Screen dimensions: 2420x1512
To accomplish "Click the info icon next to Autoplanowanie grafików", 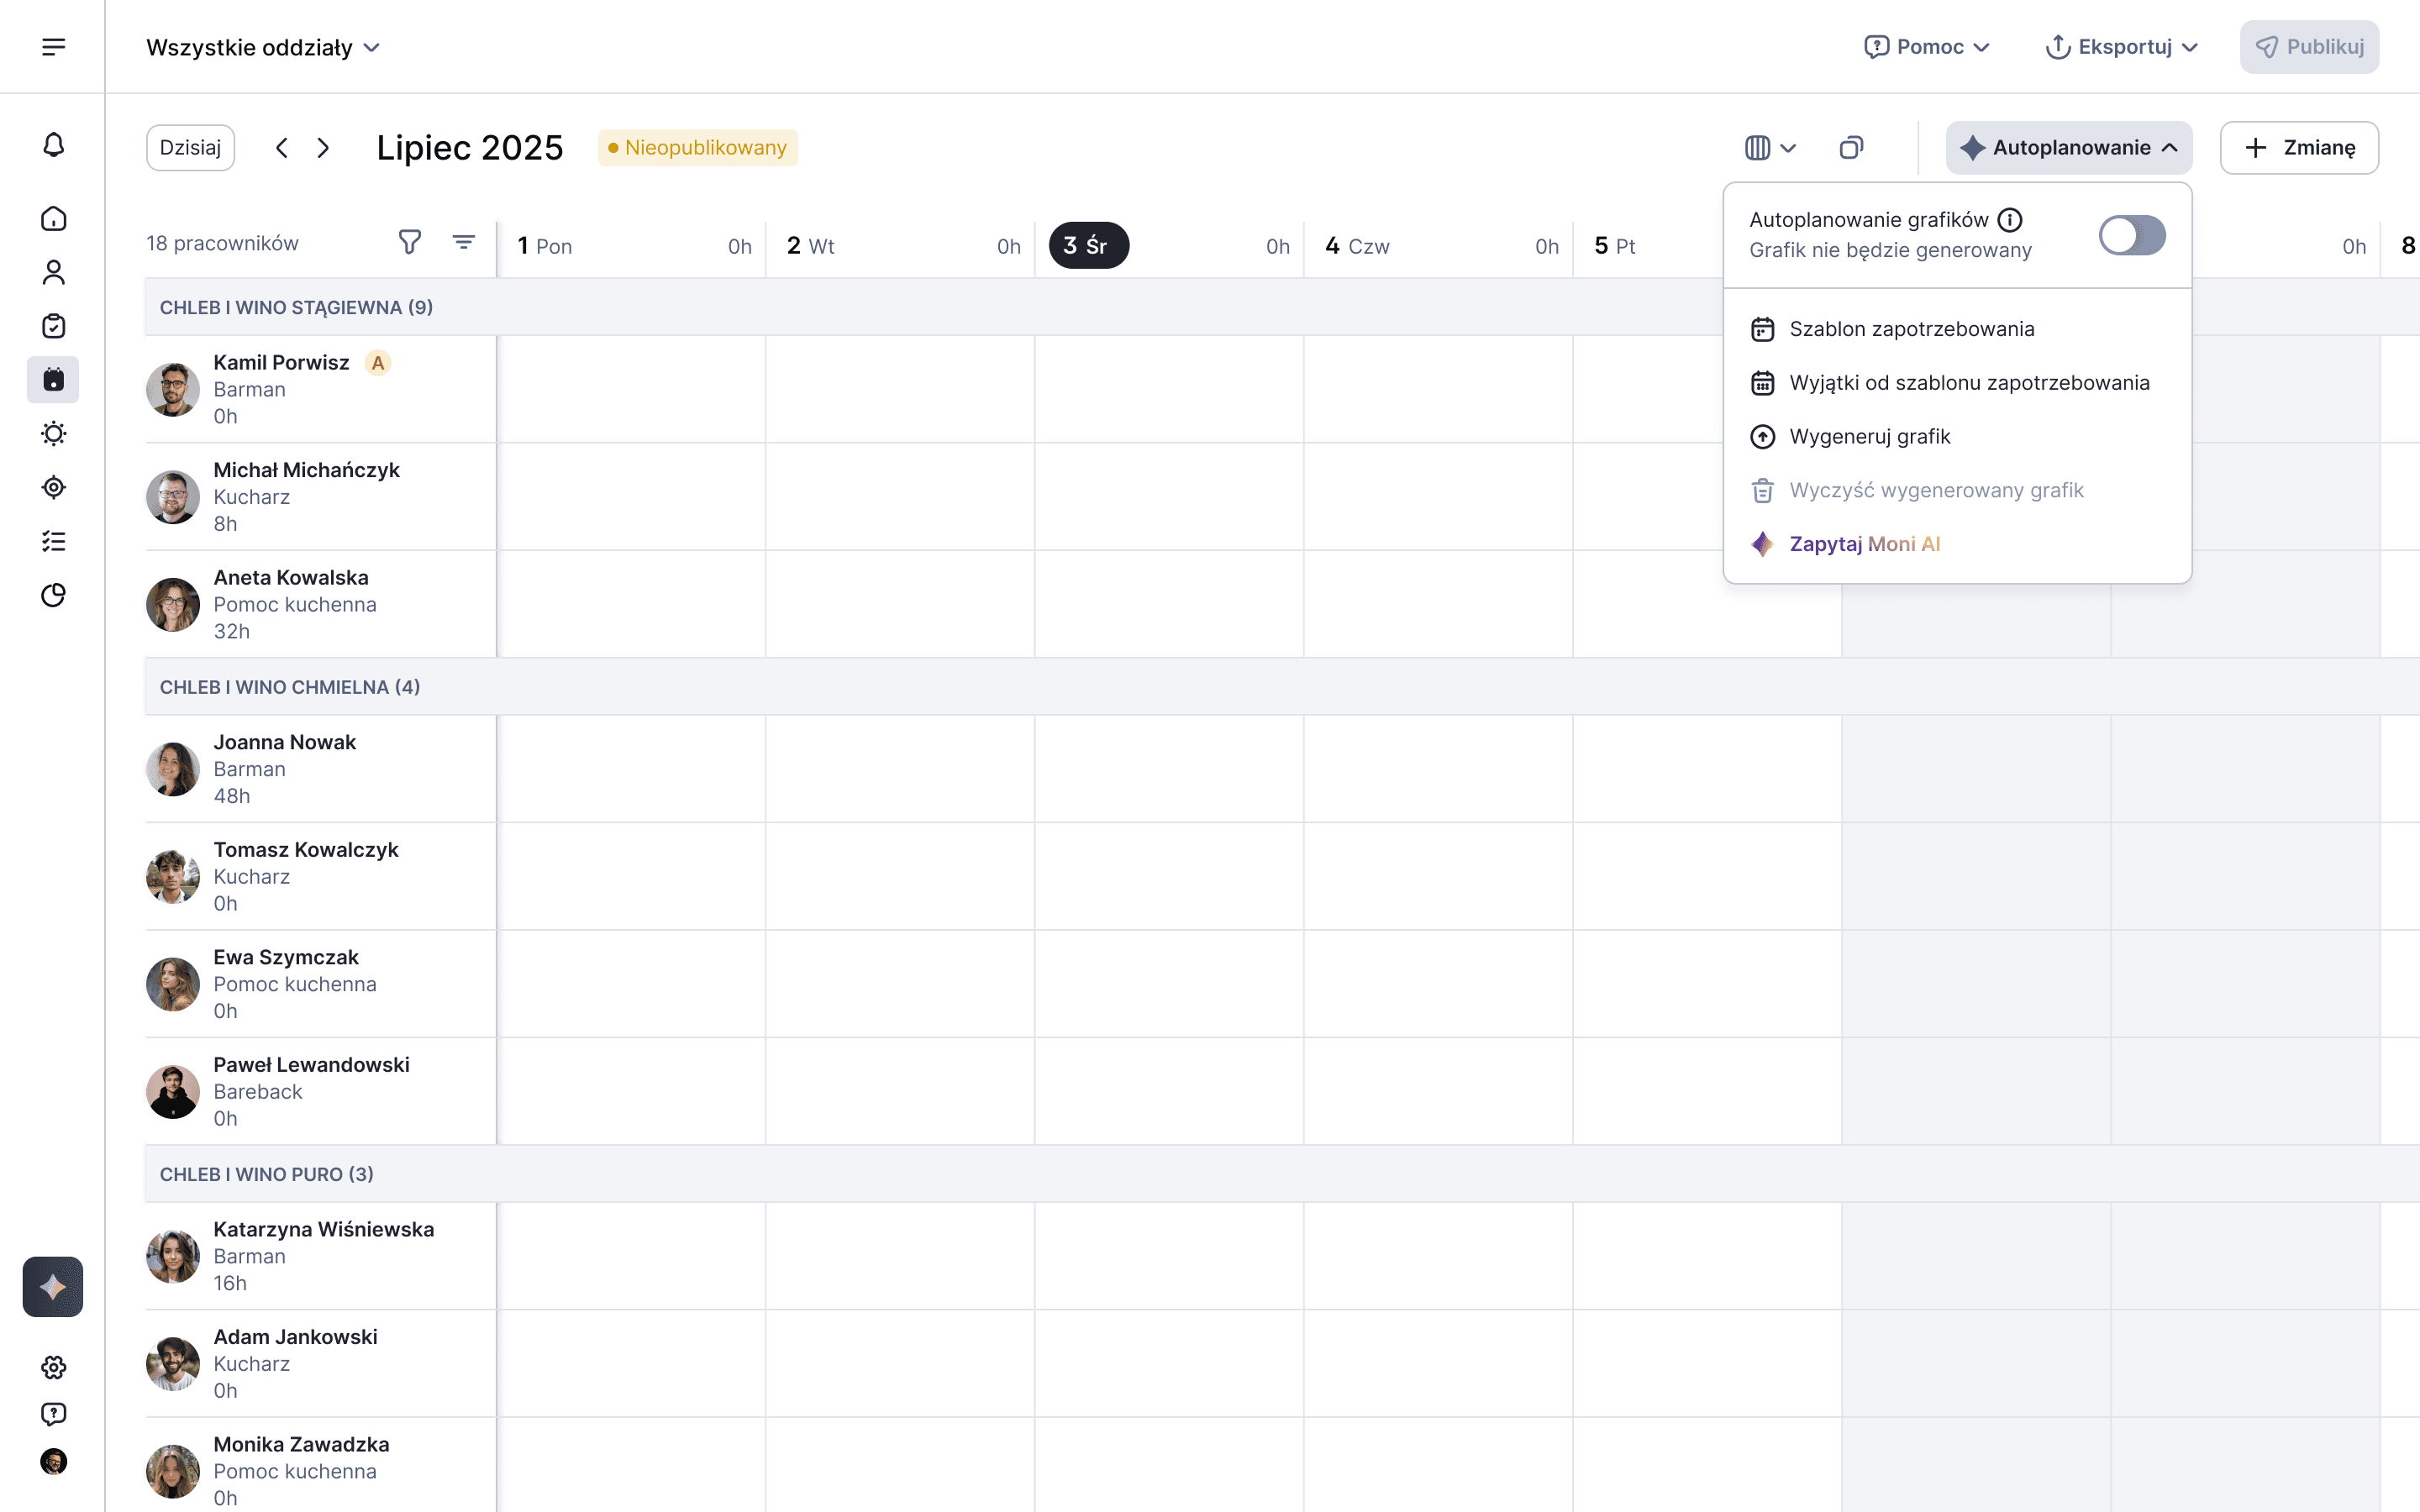I will point(2010,220).
